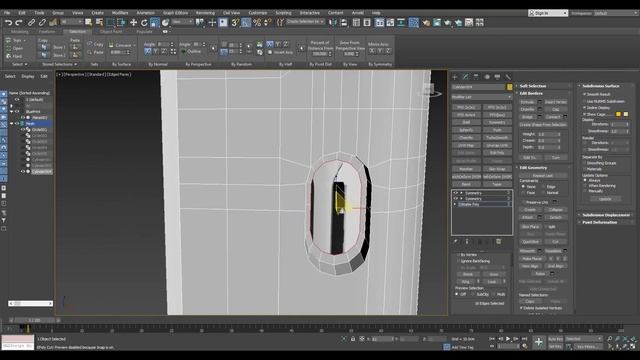
Task: Open Select by Name dialog
Action: coord(99,22)
